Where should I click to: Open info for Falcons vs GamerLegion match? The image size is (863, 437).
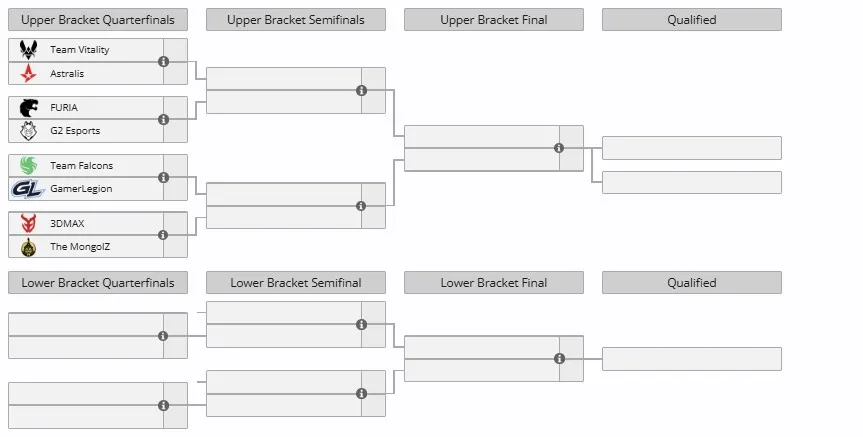click(x=163, y=177)
